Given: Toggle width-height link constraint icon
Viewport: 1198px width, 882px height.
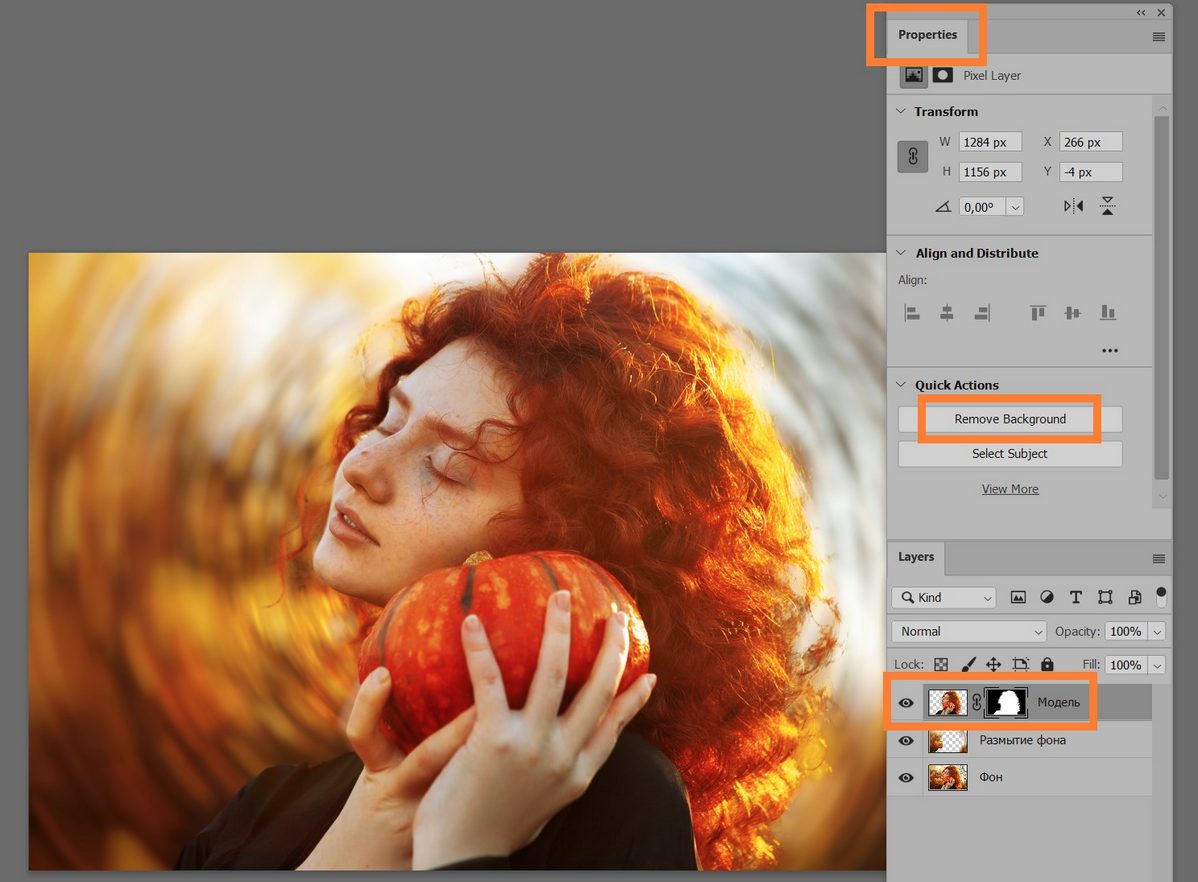Looking at the screenshot, I should (x=912, y=157).
